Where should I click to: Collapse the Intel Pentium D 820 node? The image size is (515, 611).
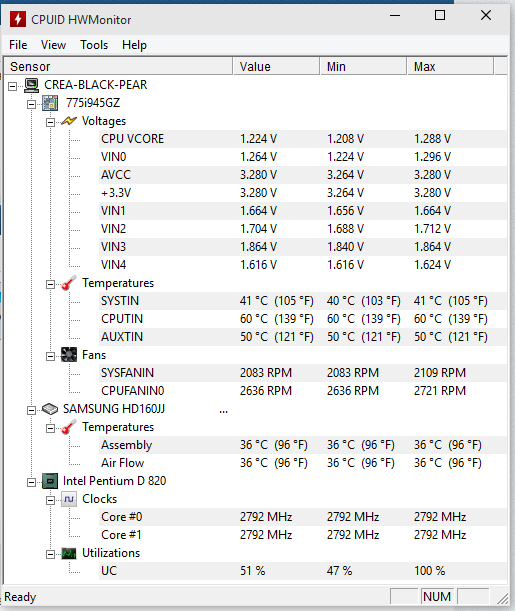(32, 482)
